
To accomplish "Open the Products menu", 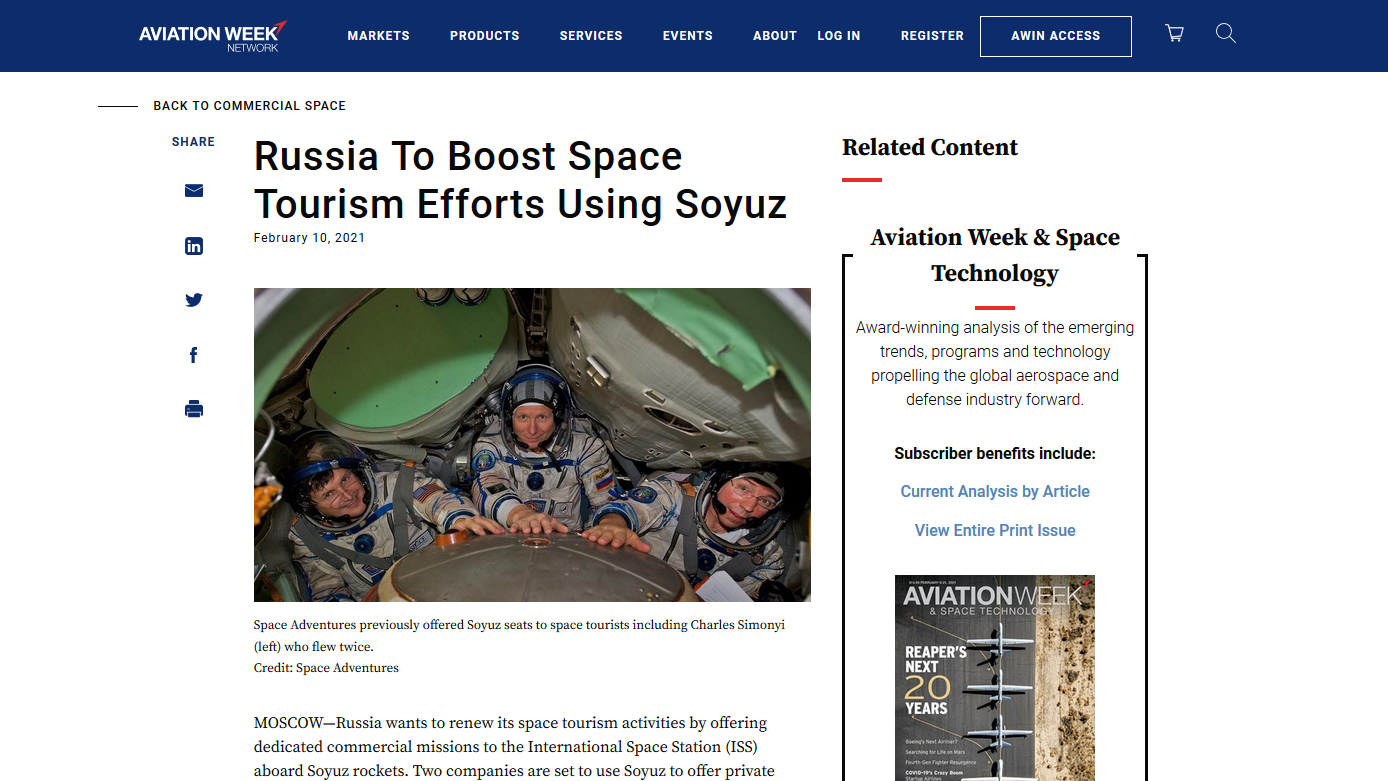I will [x=484, y=36].
